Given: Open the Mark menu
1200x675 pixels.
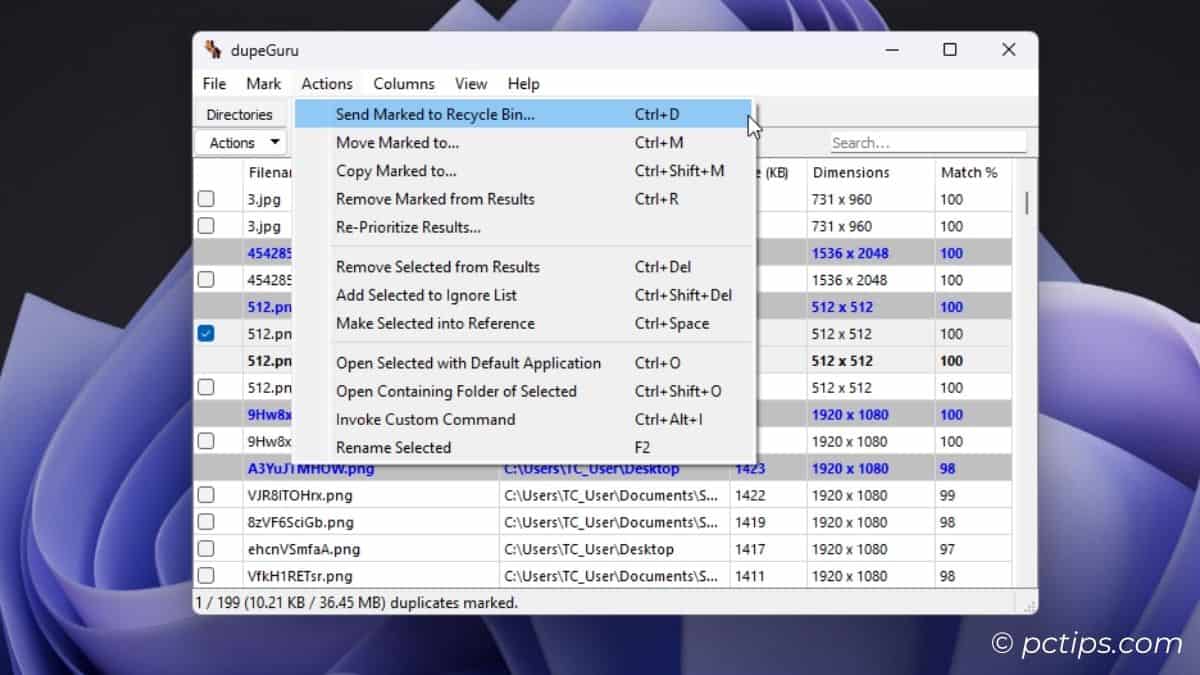Looking at the screenshot, I should pos(263,84).
